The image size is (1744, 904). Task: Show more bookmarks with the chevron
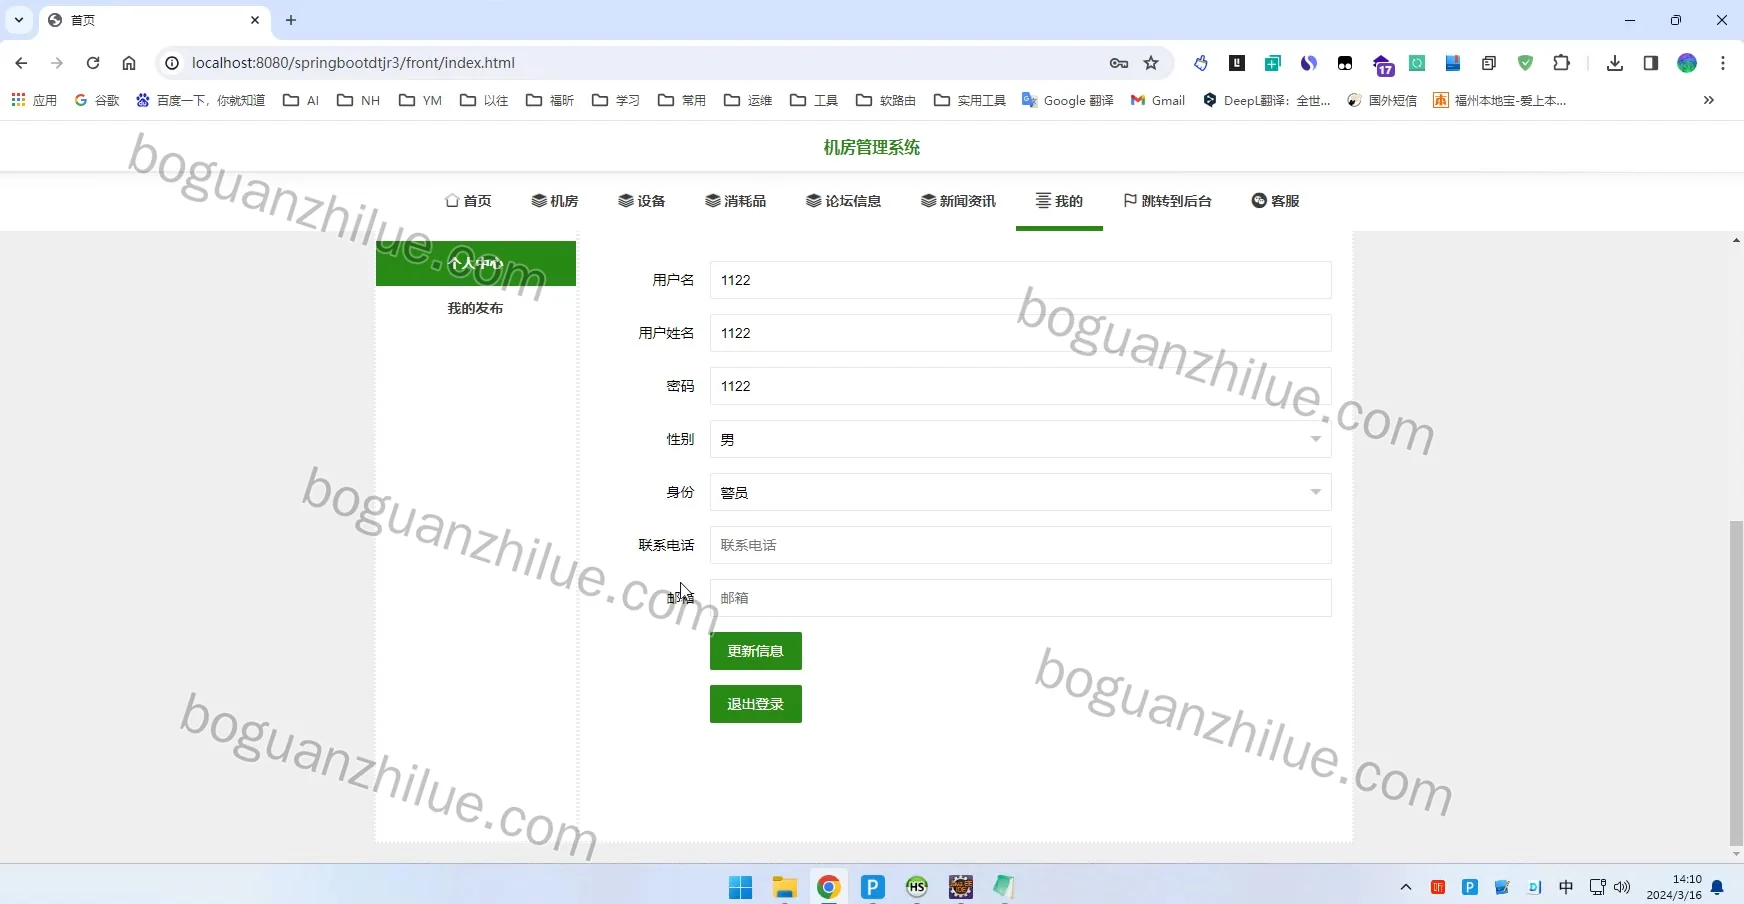coord(1709,100)
